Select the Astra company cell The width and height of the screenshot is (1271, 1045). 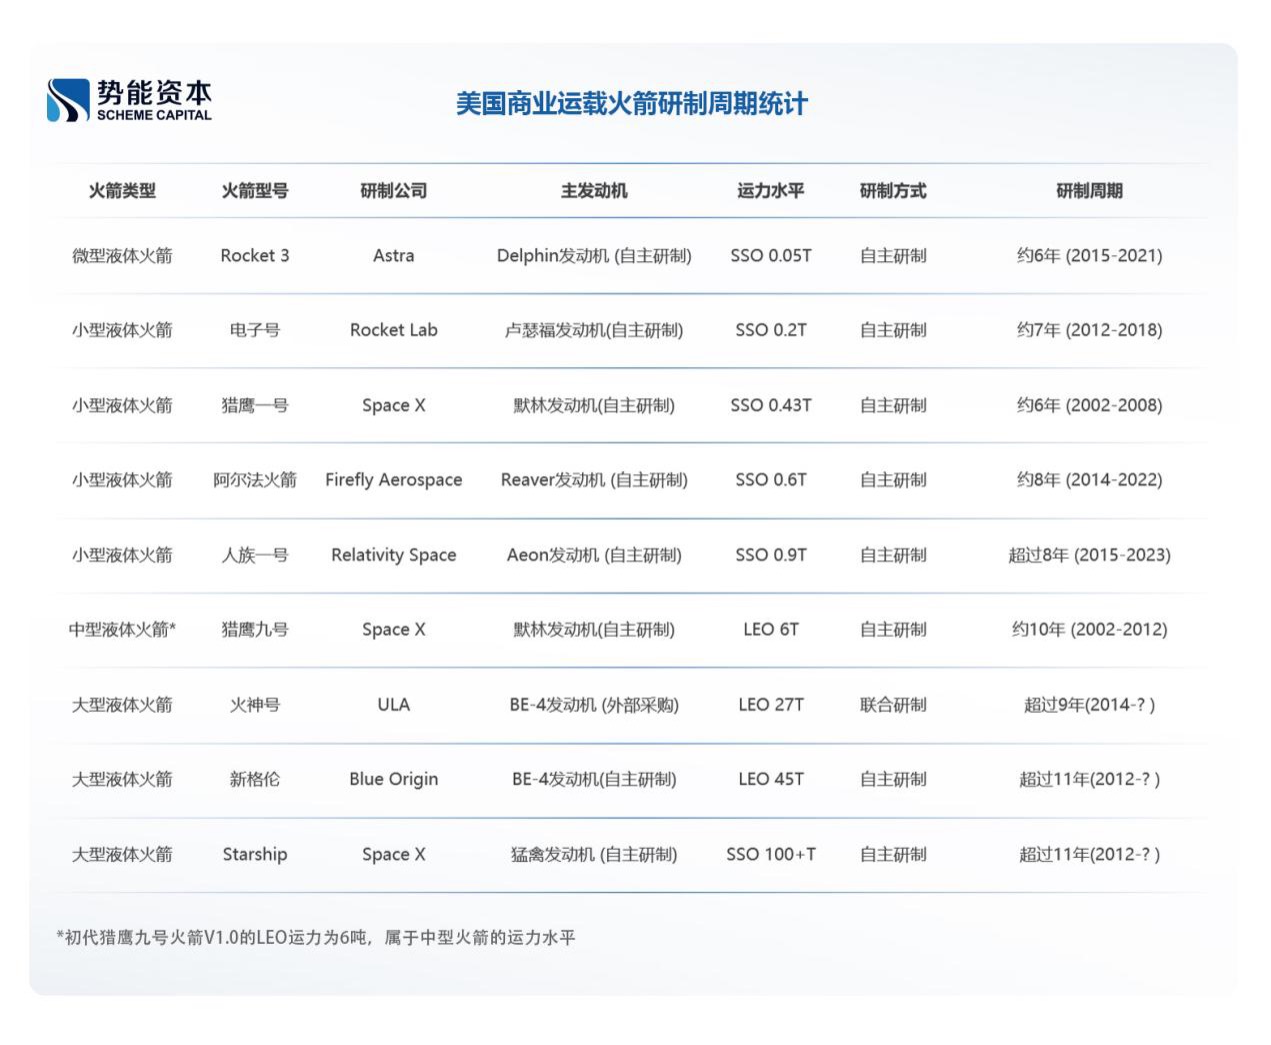pos(394,256)
